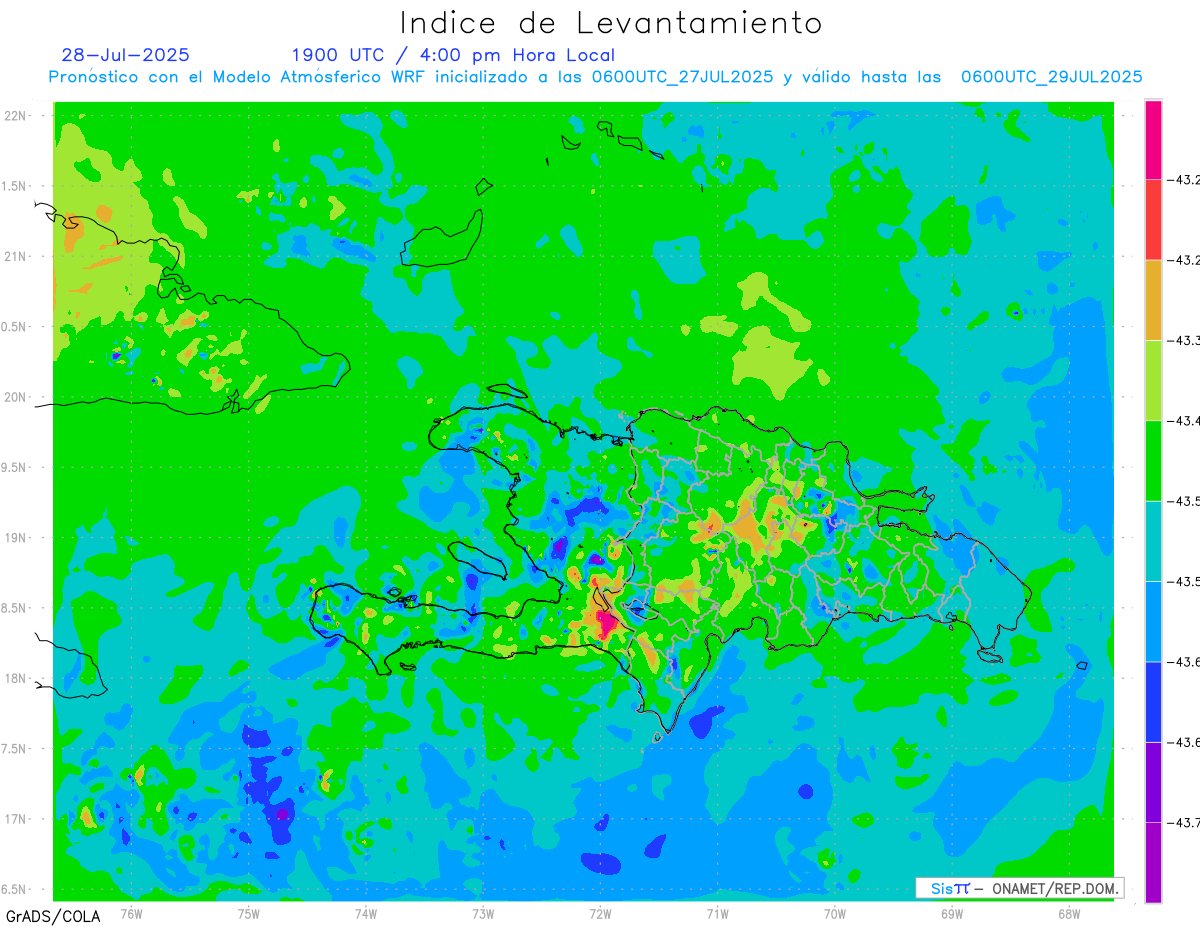Click the '1900 UTC / 4:00 pm Hora Local' time label

pos(453,56)
